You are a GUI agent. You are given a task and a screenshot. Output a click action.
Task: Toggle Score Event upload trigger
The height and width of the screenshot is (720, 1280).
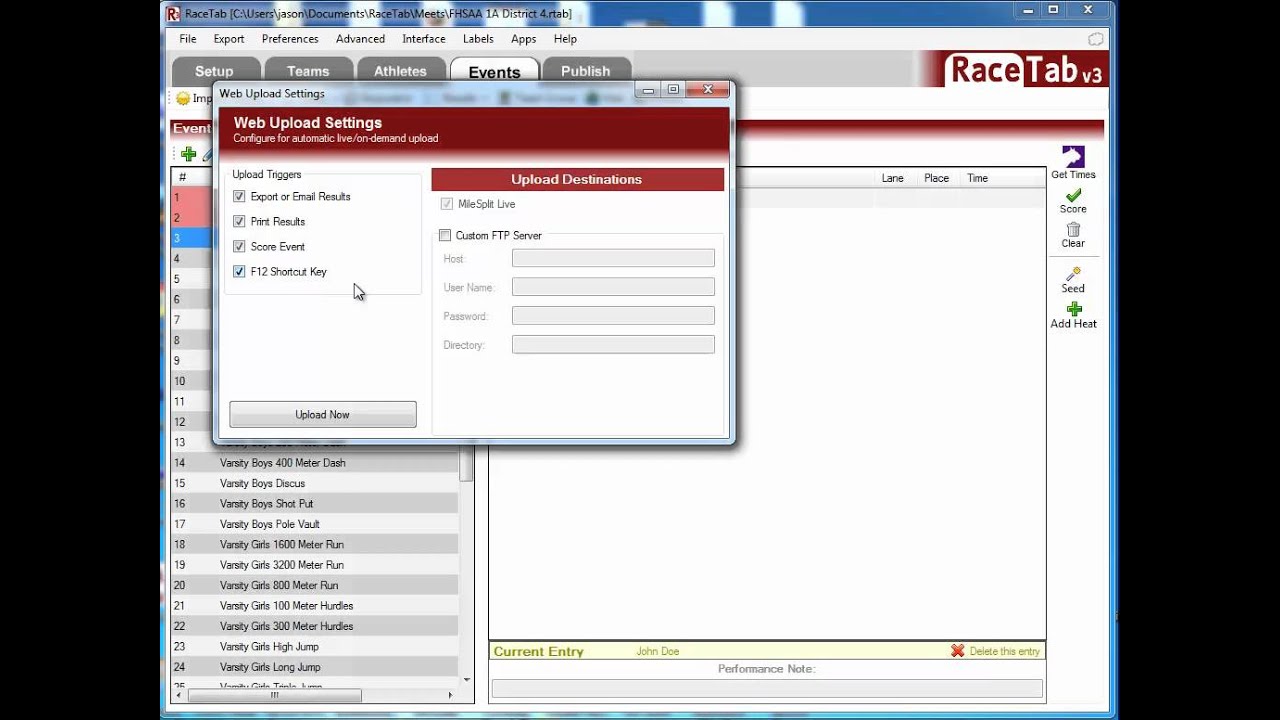click(239, 247)
